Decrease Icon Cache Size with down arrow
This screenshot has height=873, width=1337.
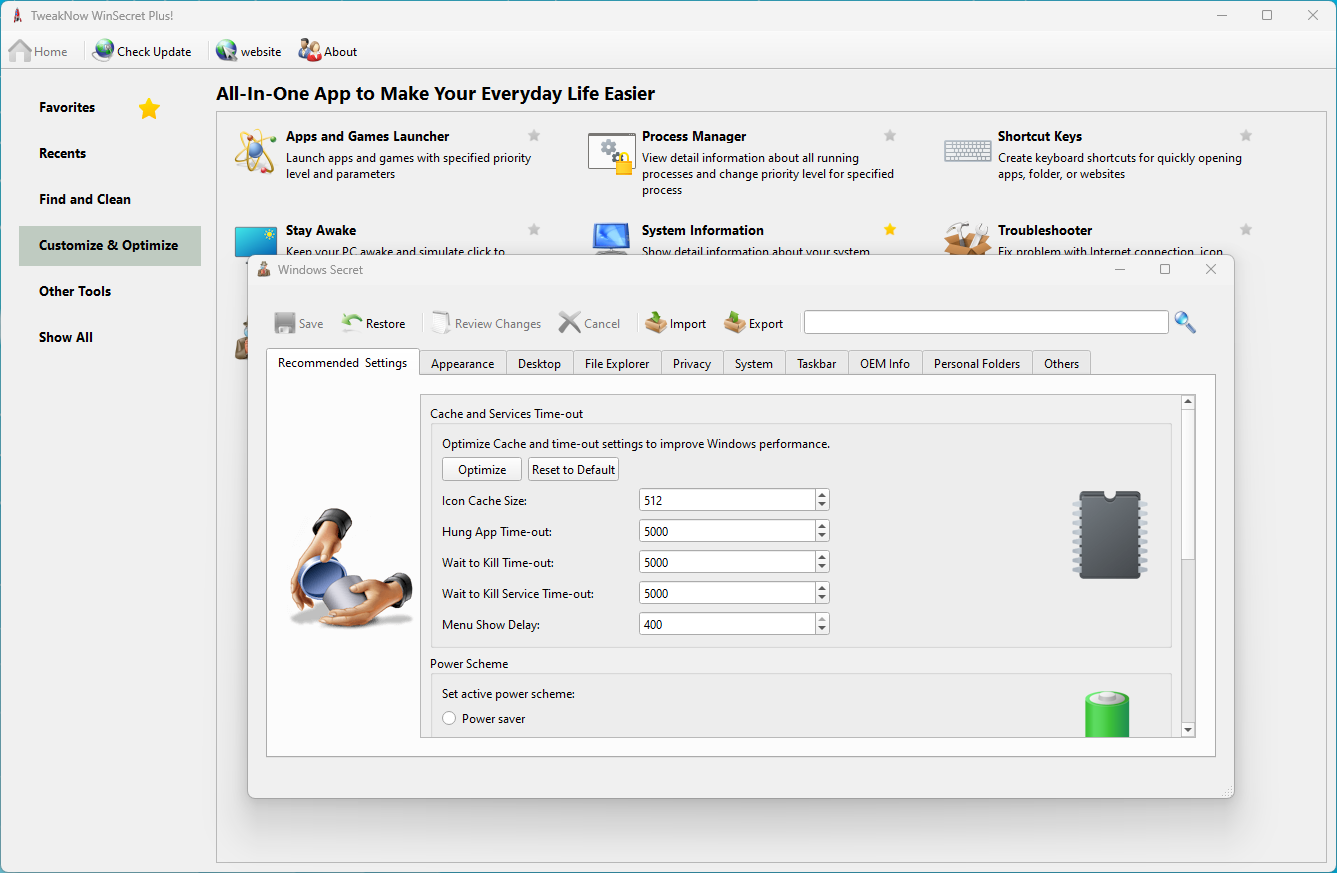click(822, 506)
